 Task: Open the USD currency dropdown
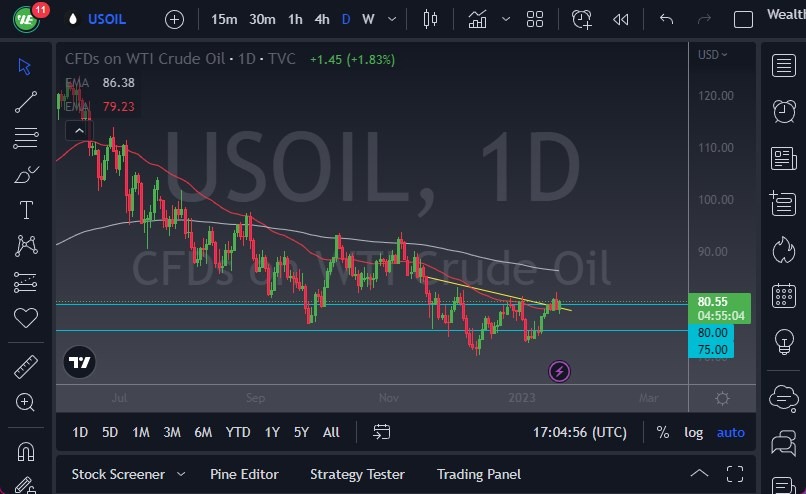[712, 54]
